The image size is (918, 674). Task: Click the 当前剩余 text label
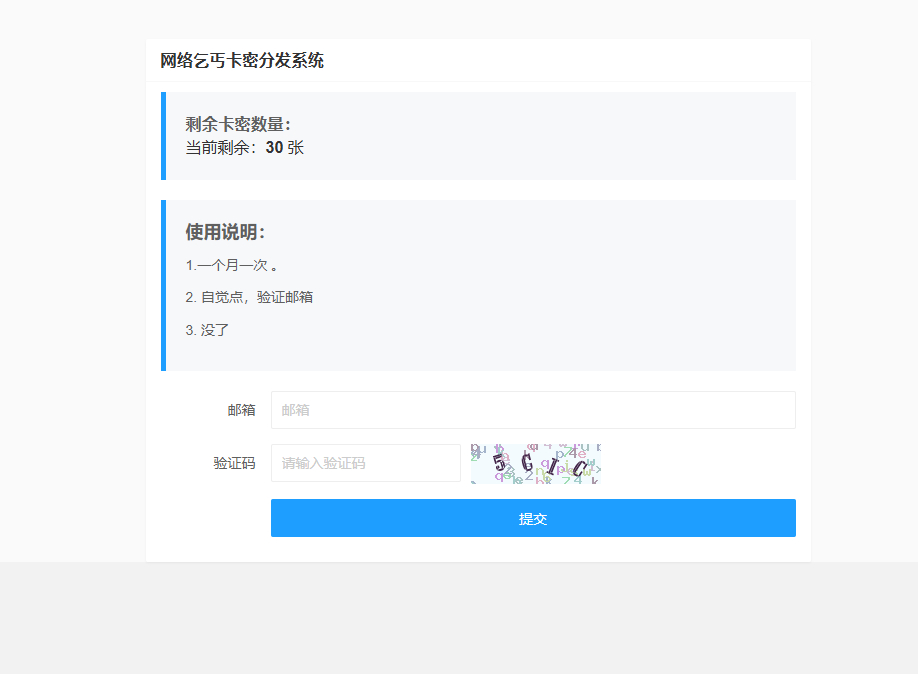click(x=220, y=148)
